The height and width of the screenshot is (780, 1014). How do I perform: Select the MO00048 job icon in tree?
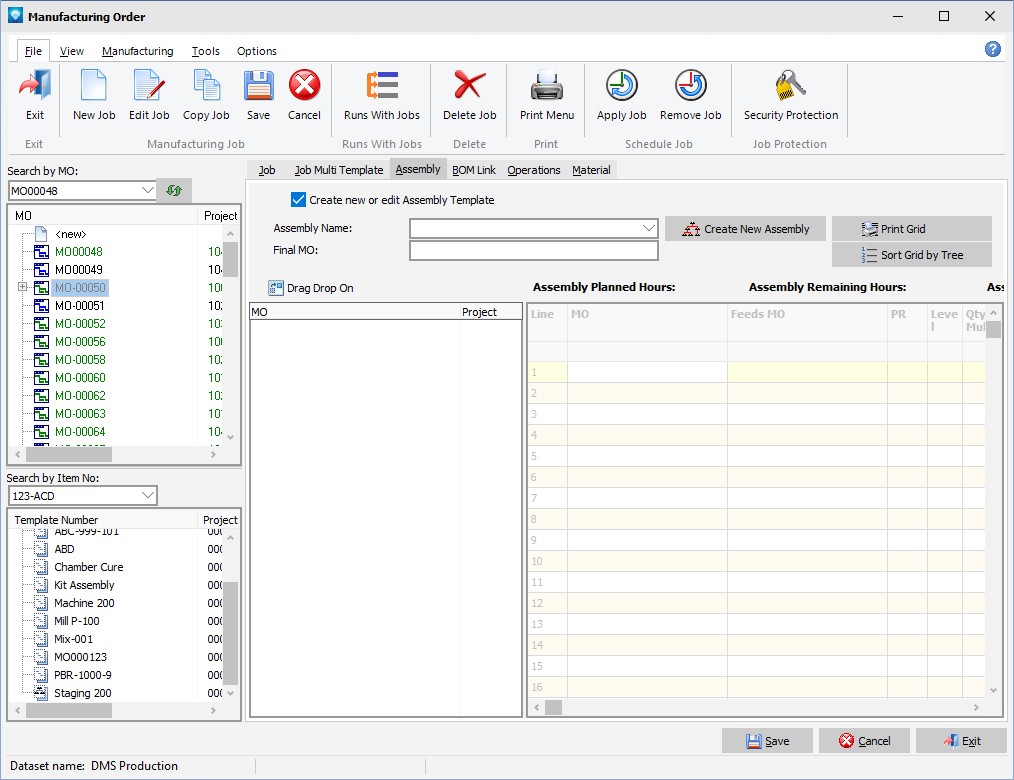point(41,252)
